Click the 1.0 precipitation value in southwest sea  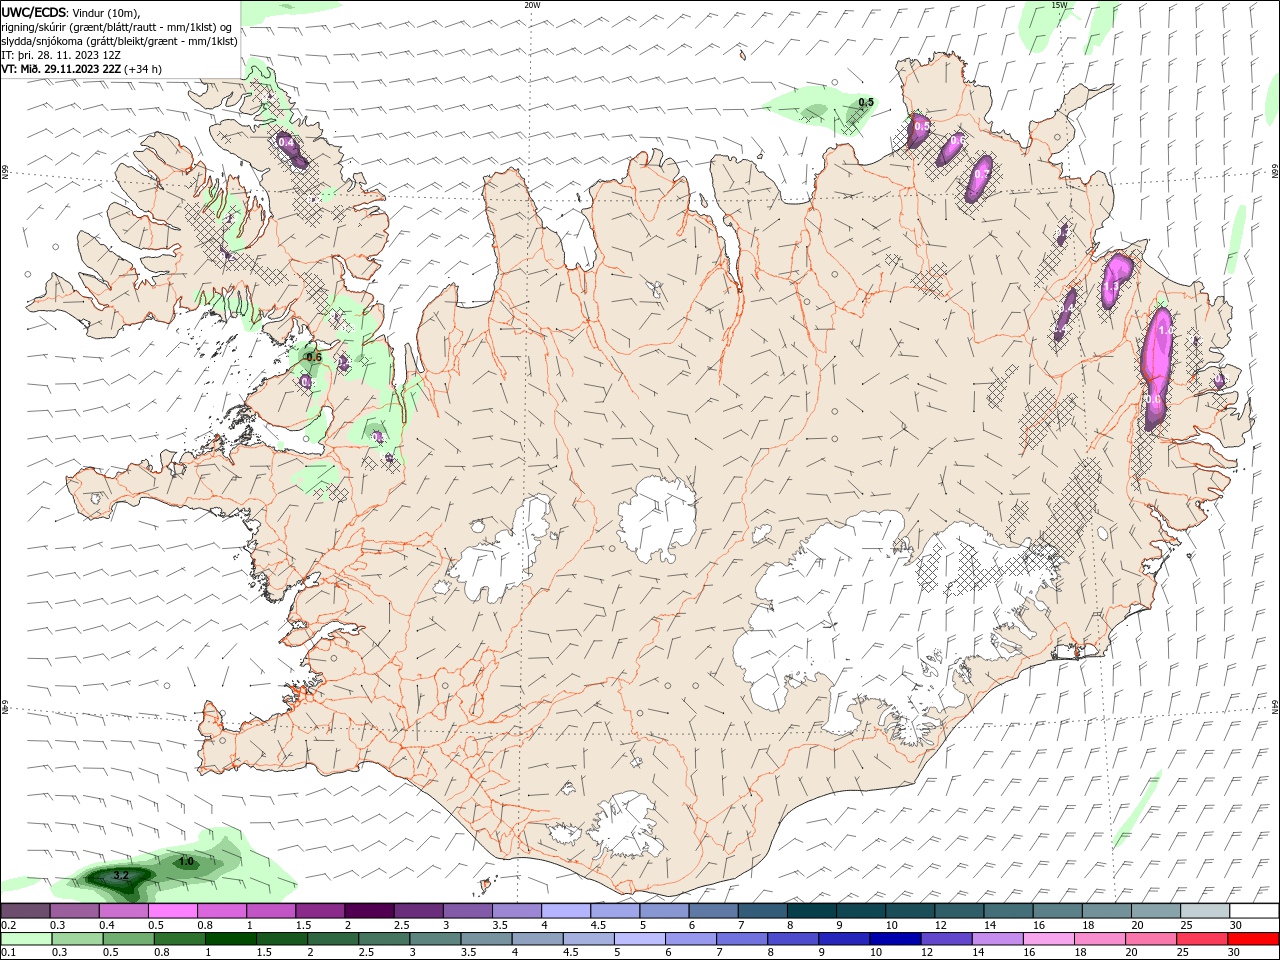click(186, 861)
